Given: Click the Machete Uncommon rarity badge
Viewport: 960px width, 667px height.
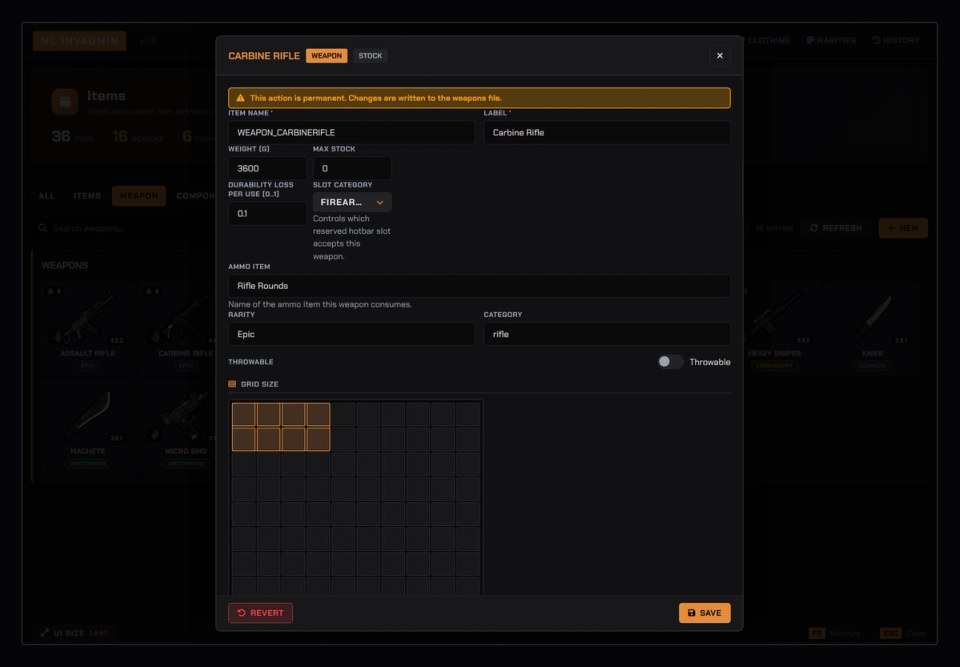Looking at the screenshot, I should 88,464.
